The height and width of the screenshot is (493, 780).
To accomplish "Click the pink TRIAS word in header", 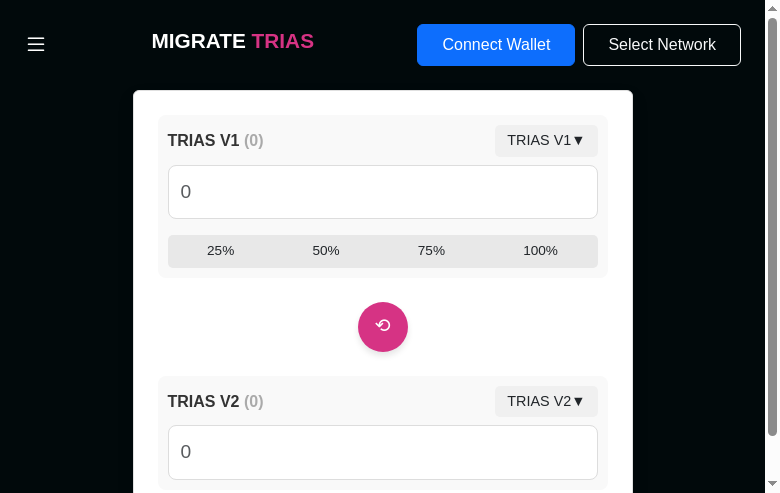I will point(282,42).
